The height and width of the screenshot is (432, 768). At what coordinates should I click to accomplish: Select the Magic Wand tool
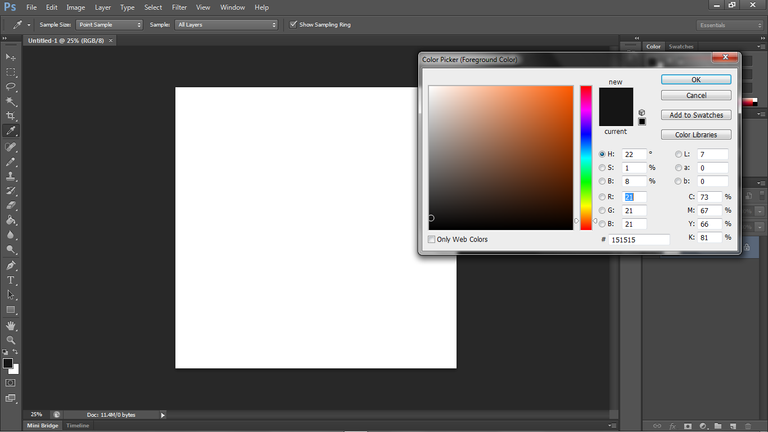10,101
